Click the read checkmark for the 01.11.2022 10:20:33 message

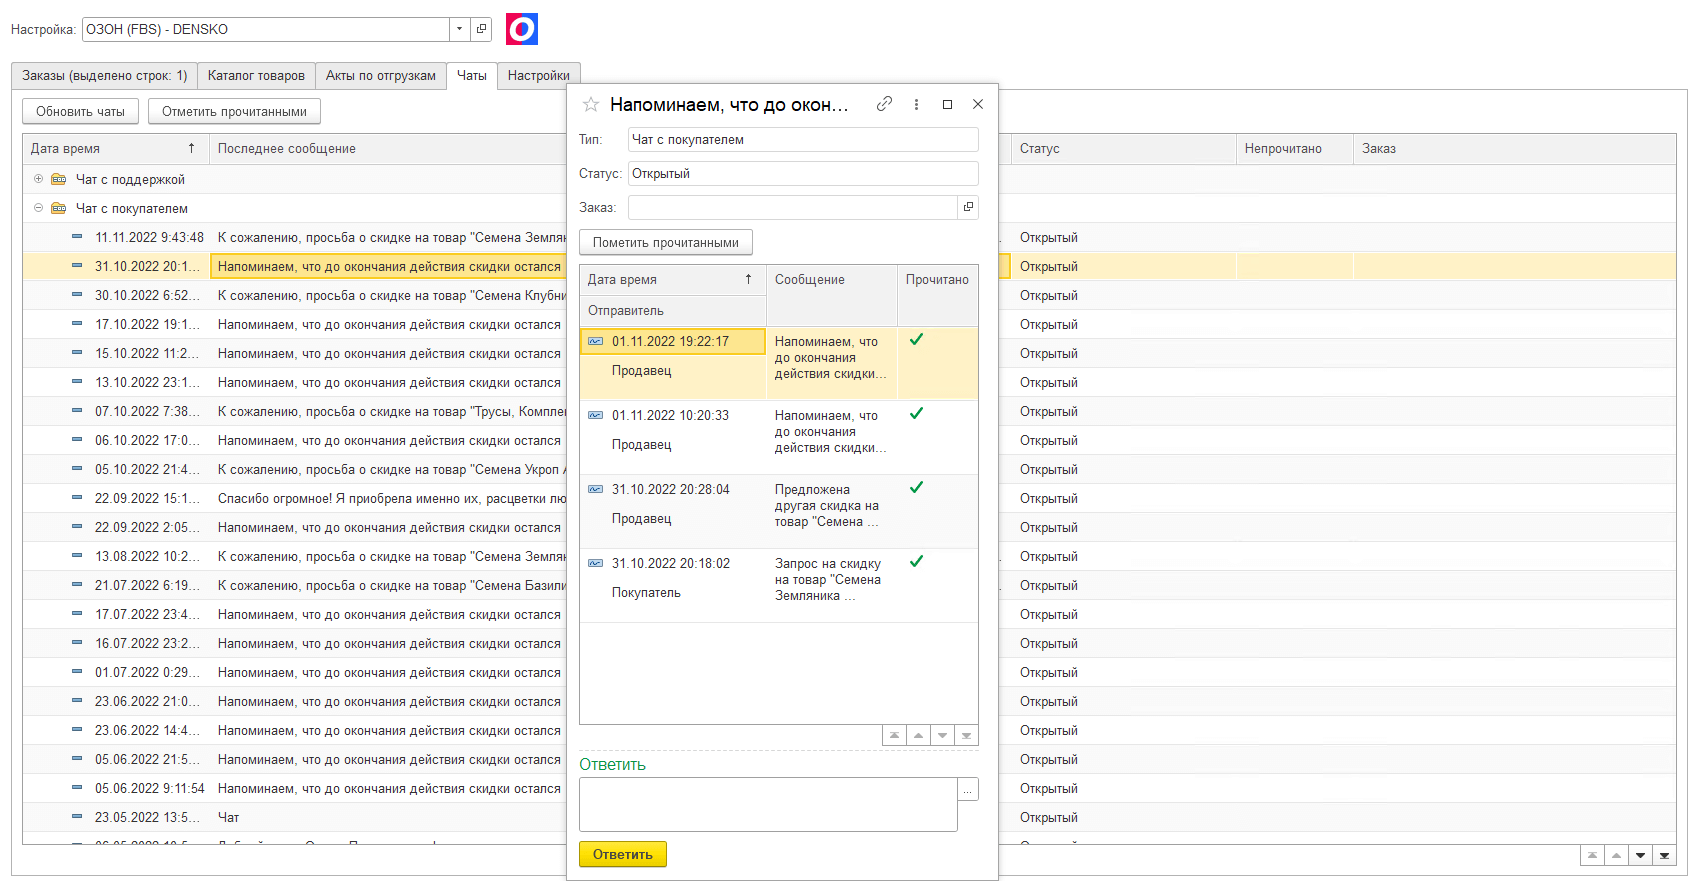(916, 414)
